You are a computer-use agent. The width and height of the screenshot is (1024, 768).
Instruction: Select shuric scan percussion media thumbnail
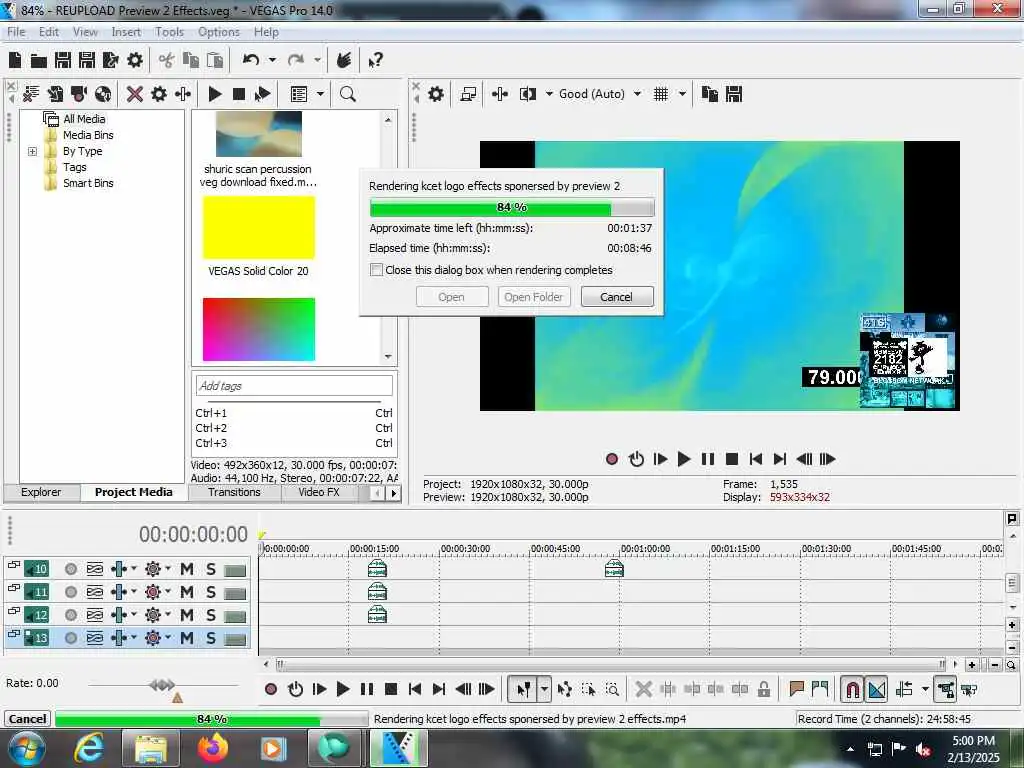point(259,134)
